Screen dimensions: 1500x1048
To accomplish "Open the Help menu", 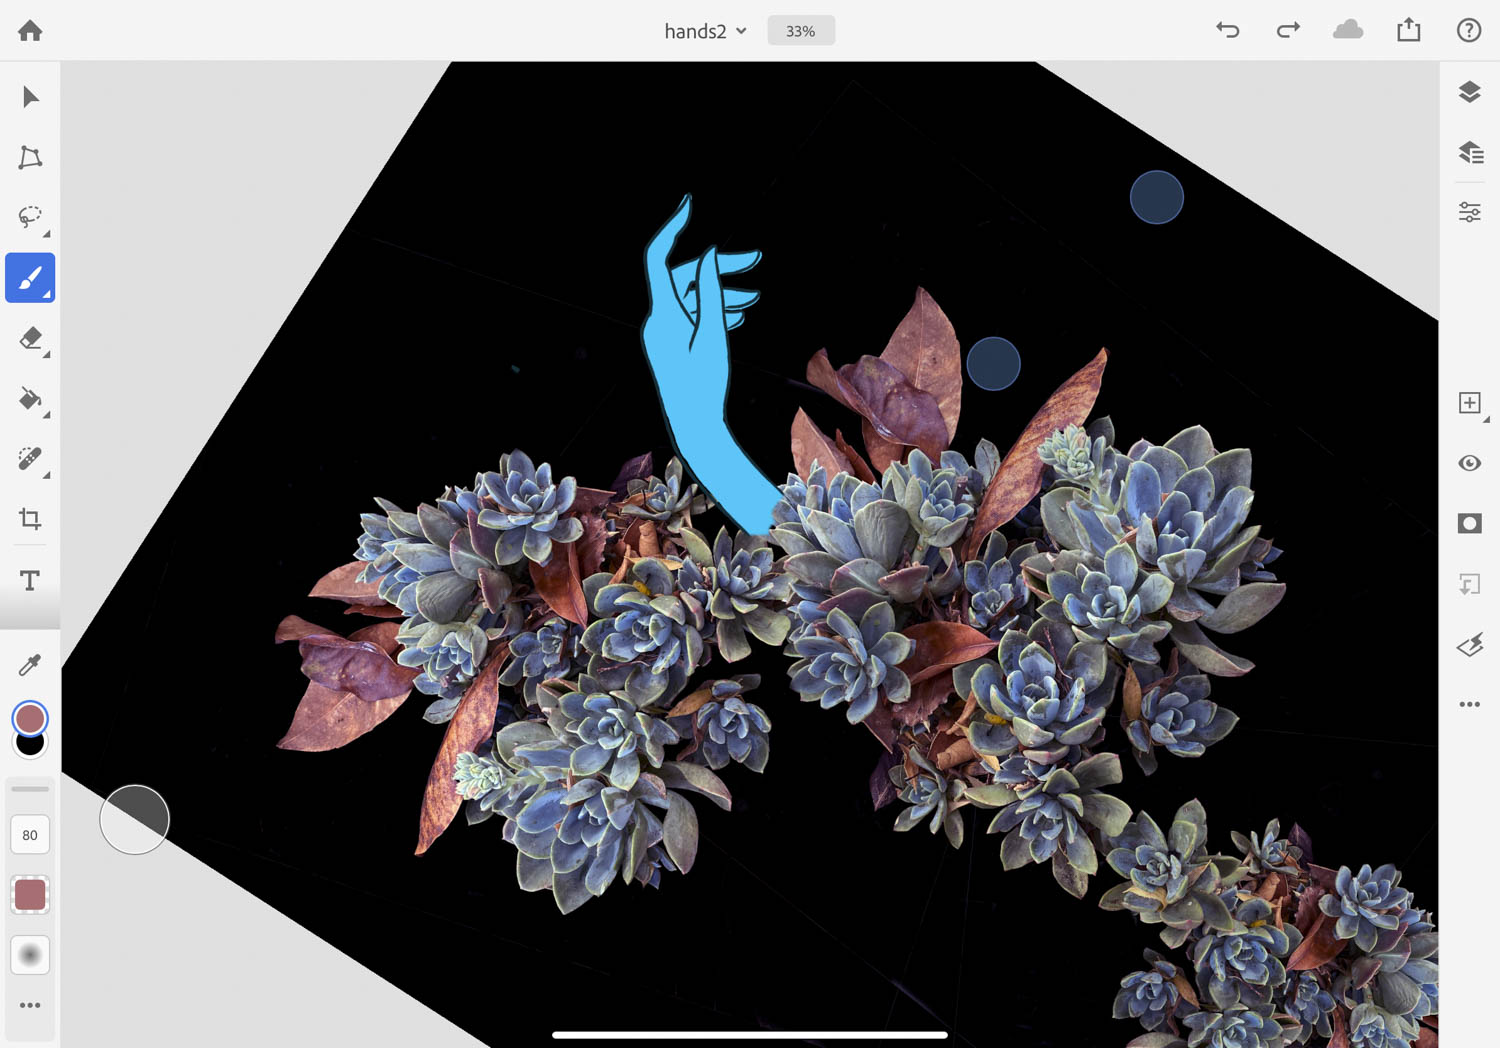I will (x=1469, y=30).
